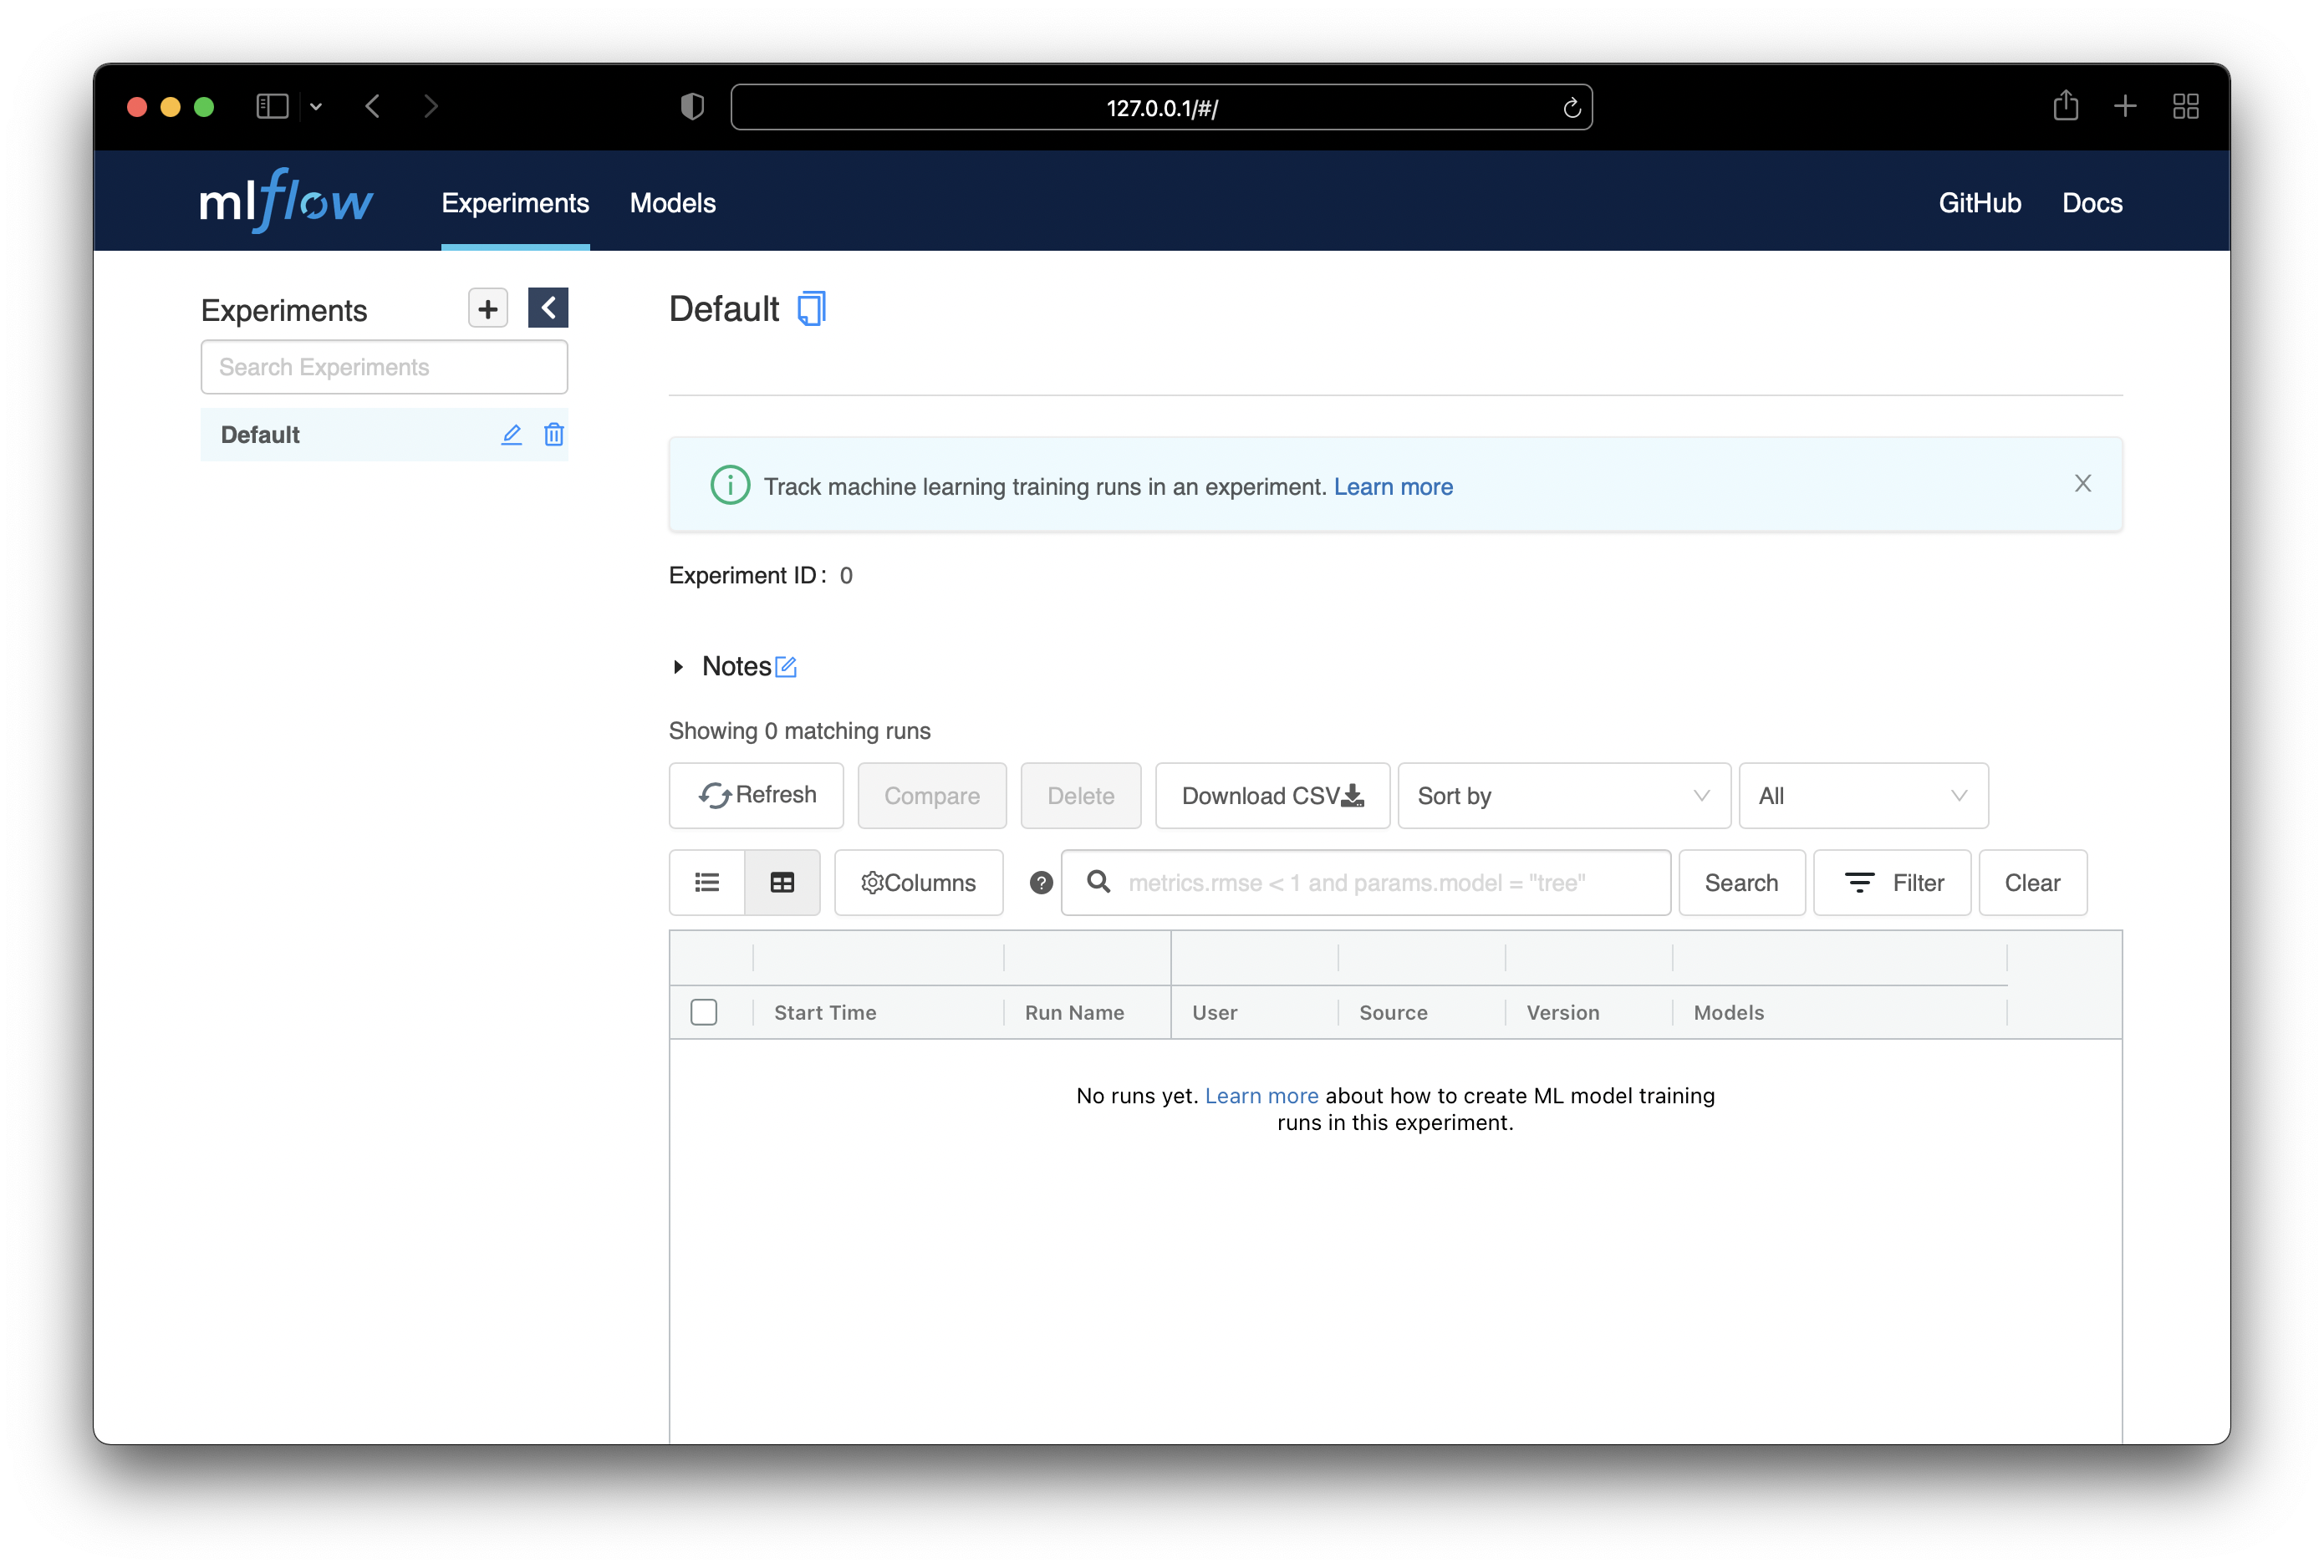
Task: Click the pencil icon to rename Default
Action: pyautogui.click(x=511, y=434)
